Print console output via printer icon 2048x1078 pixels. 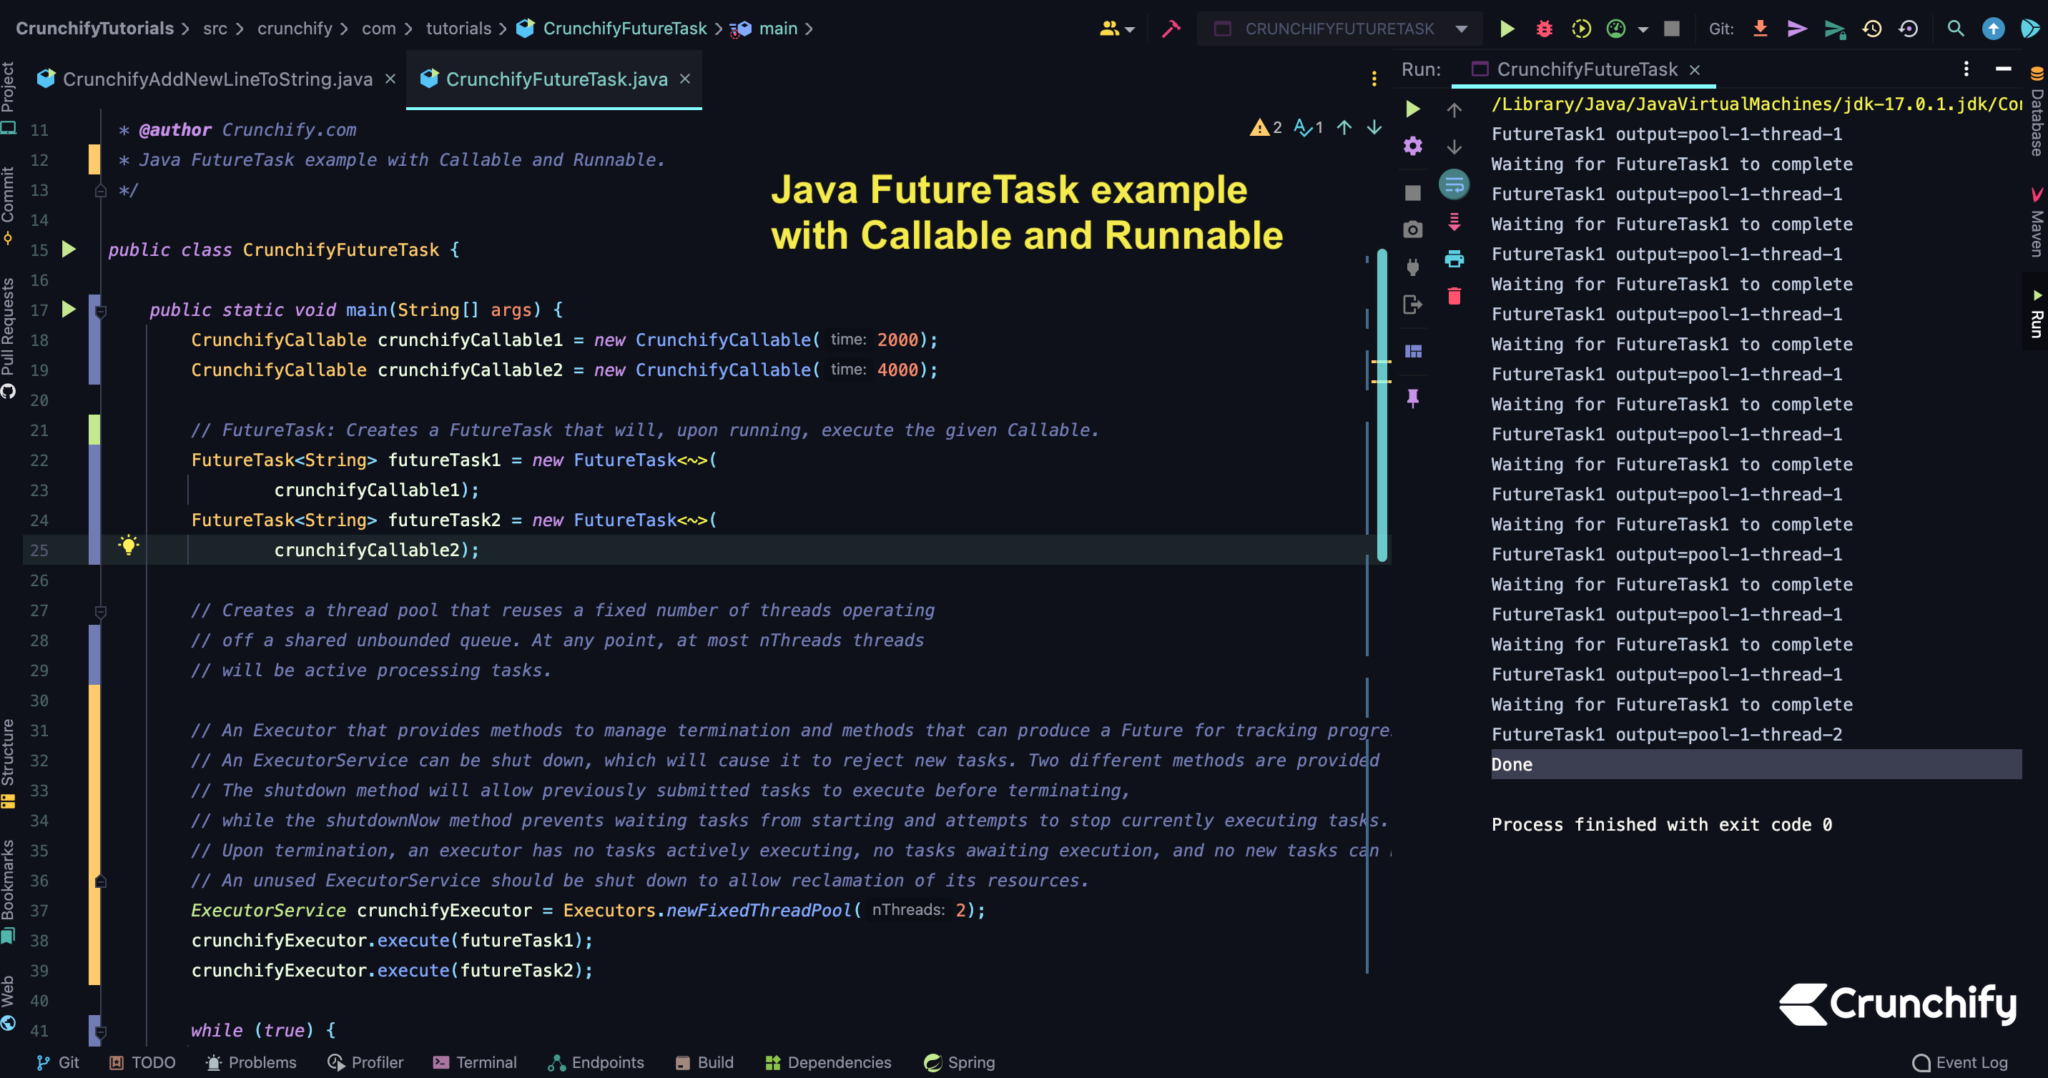point(1454,259)
